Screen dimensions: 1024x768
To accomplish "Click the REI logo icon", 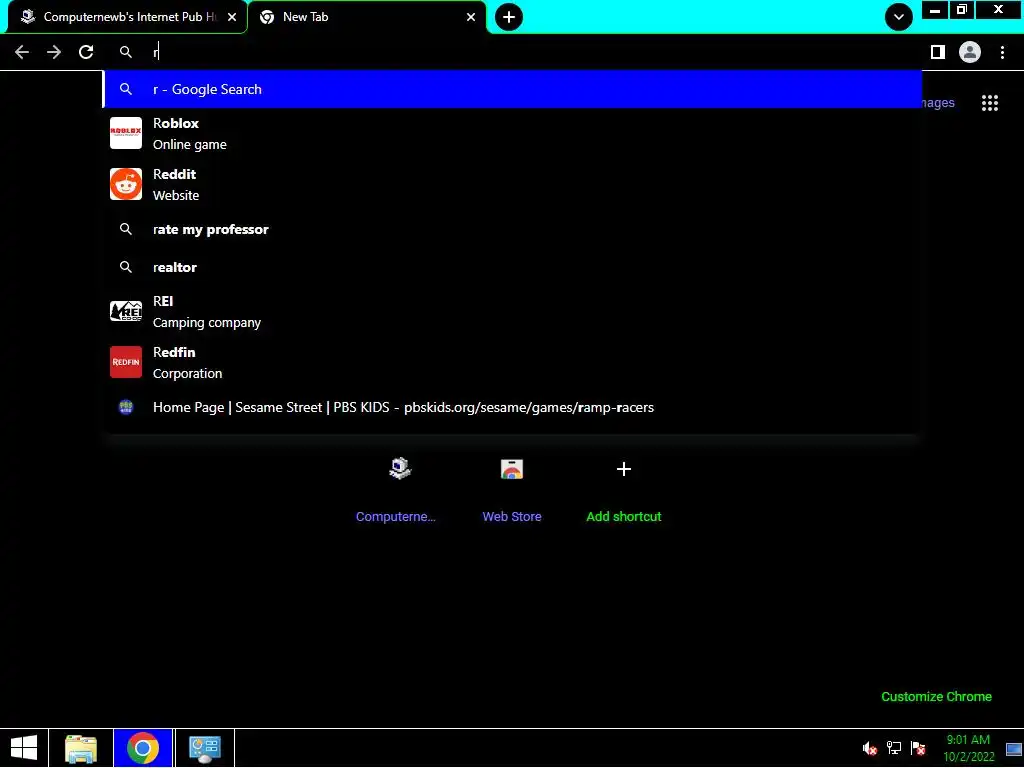I will (x=126, y=312).
